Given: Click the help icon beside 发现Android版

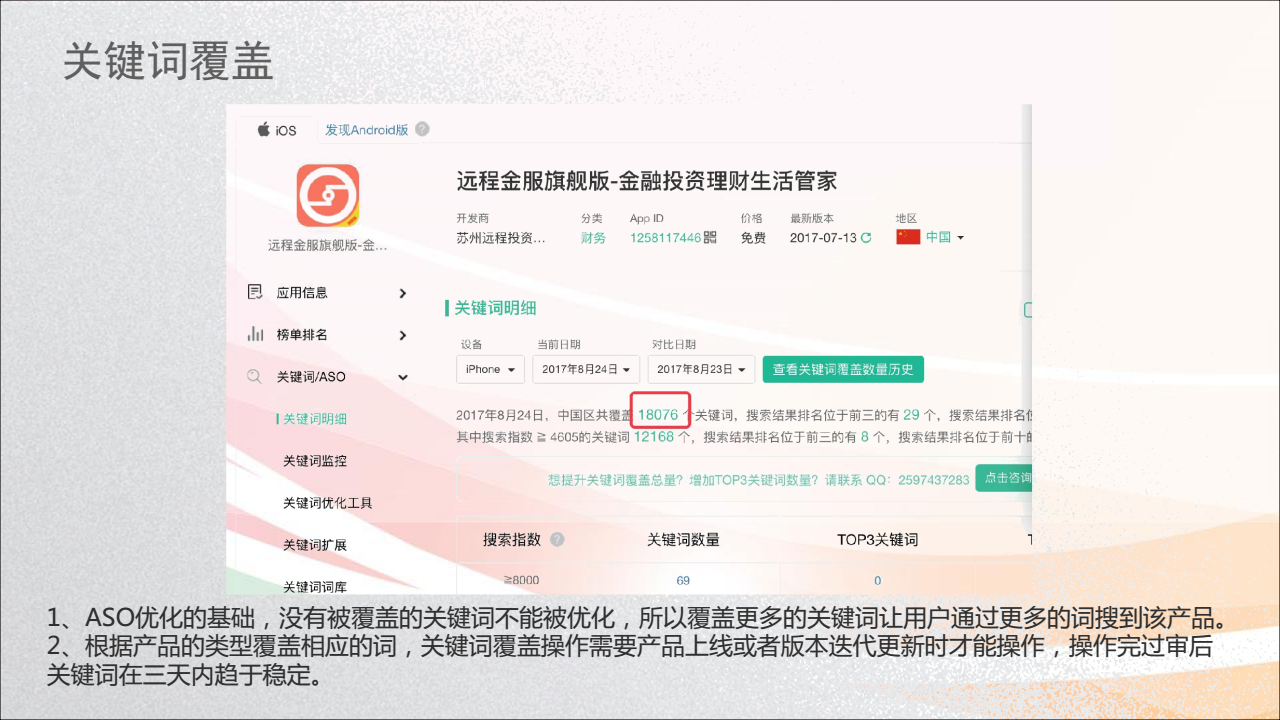Looking at the screenshot, I should point(422,129).
